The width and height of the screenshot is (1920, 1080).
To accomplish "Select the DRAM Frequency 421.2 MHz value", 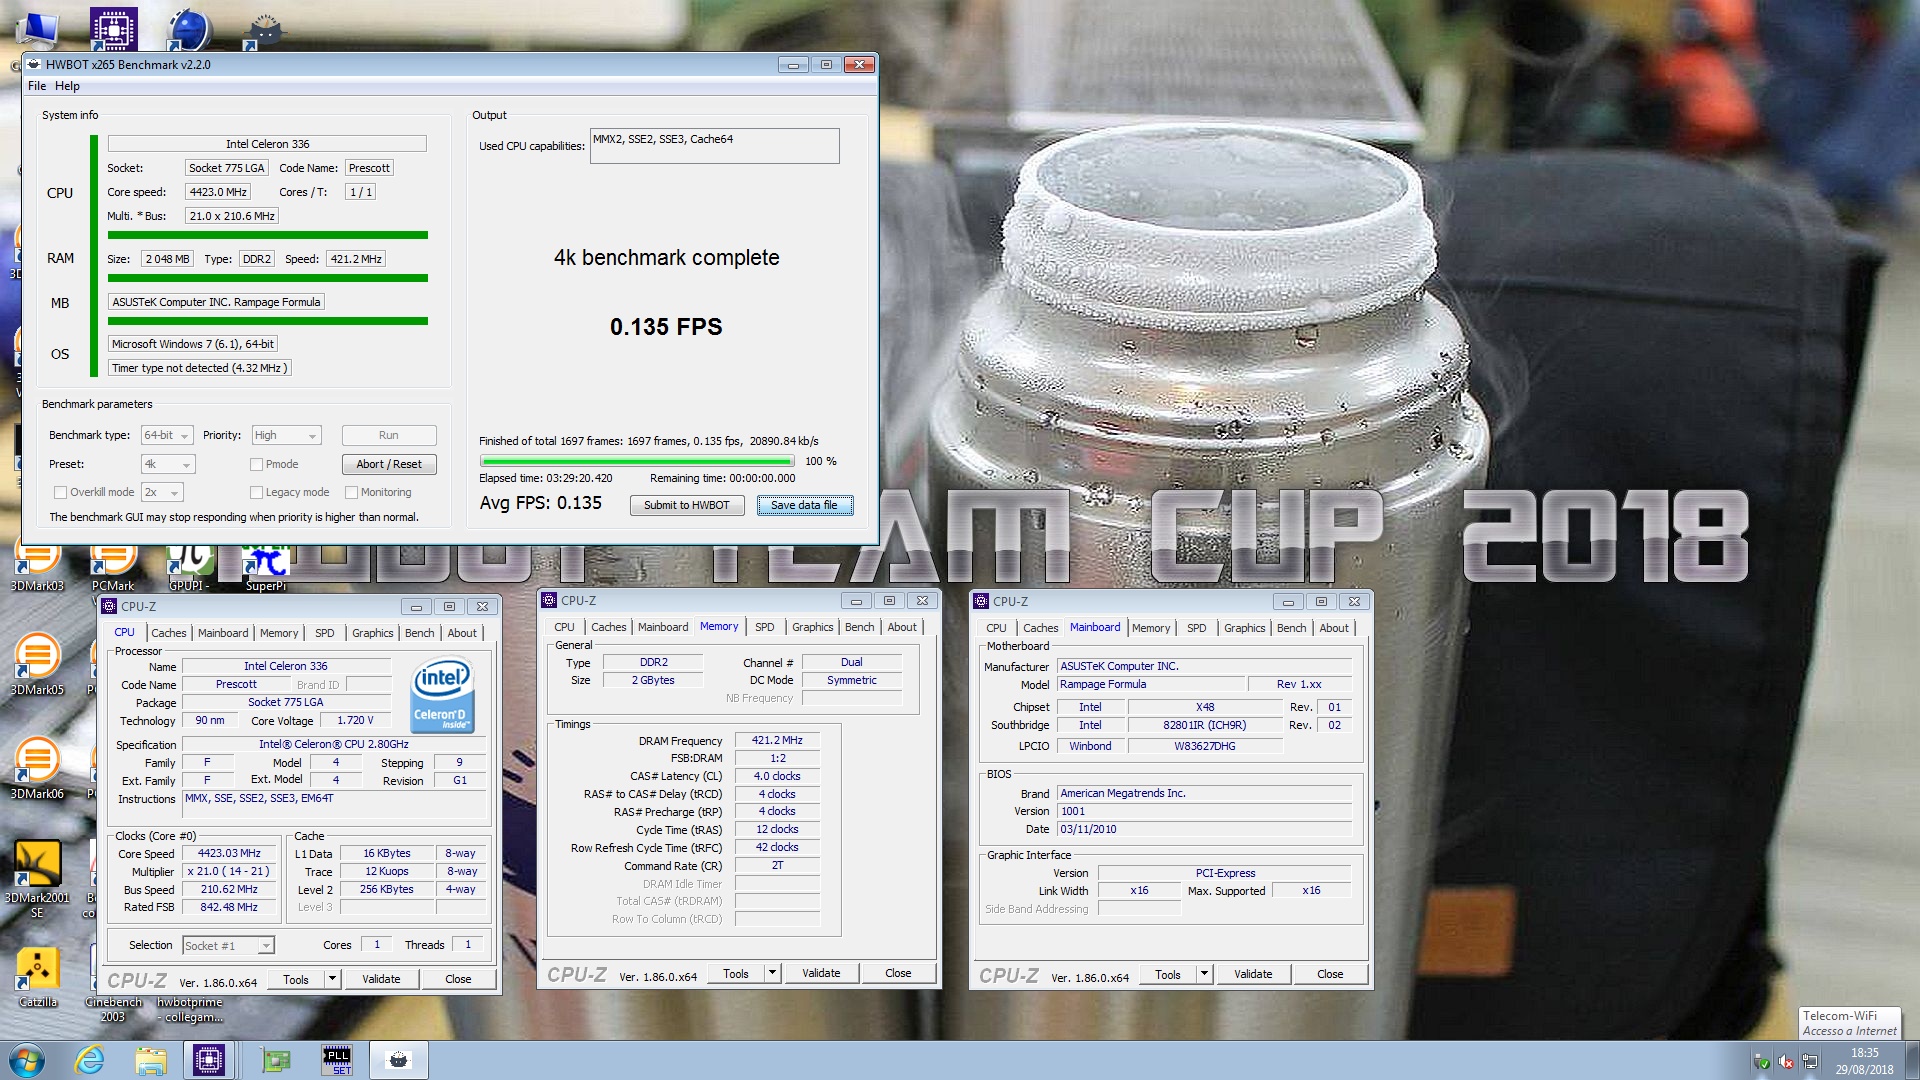I will tap(777, 740).
